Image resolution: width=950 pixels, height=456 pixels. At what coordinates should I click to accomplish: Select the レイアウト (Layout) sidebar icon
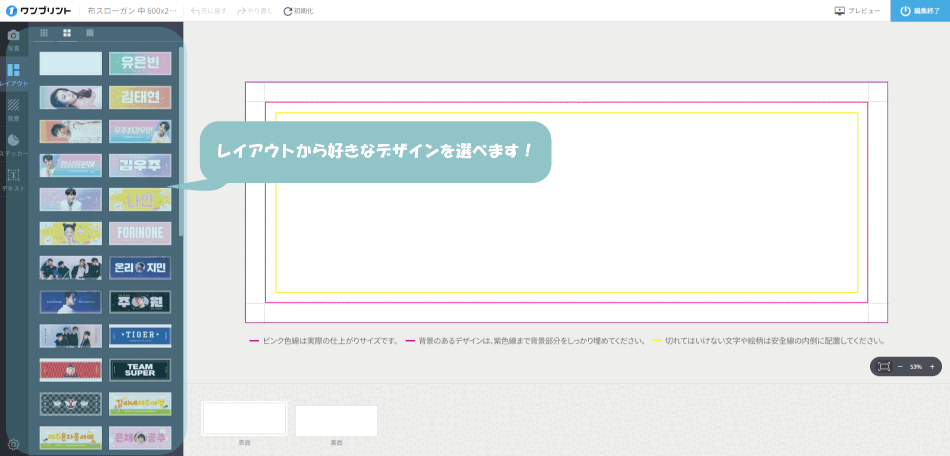pos(13,75)
